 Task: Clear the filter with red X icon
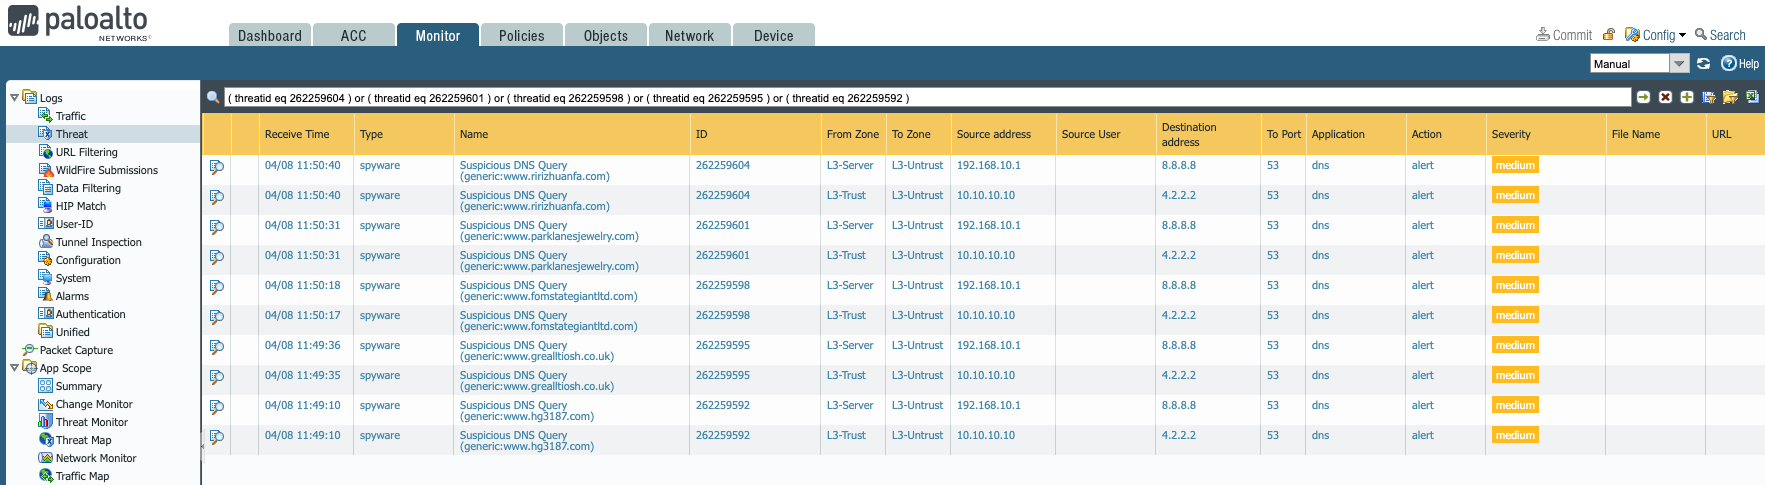click(x=1665, y=97)
